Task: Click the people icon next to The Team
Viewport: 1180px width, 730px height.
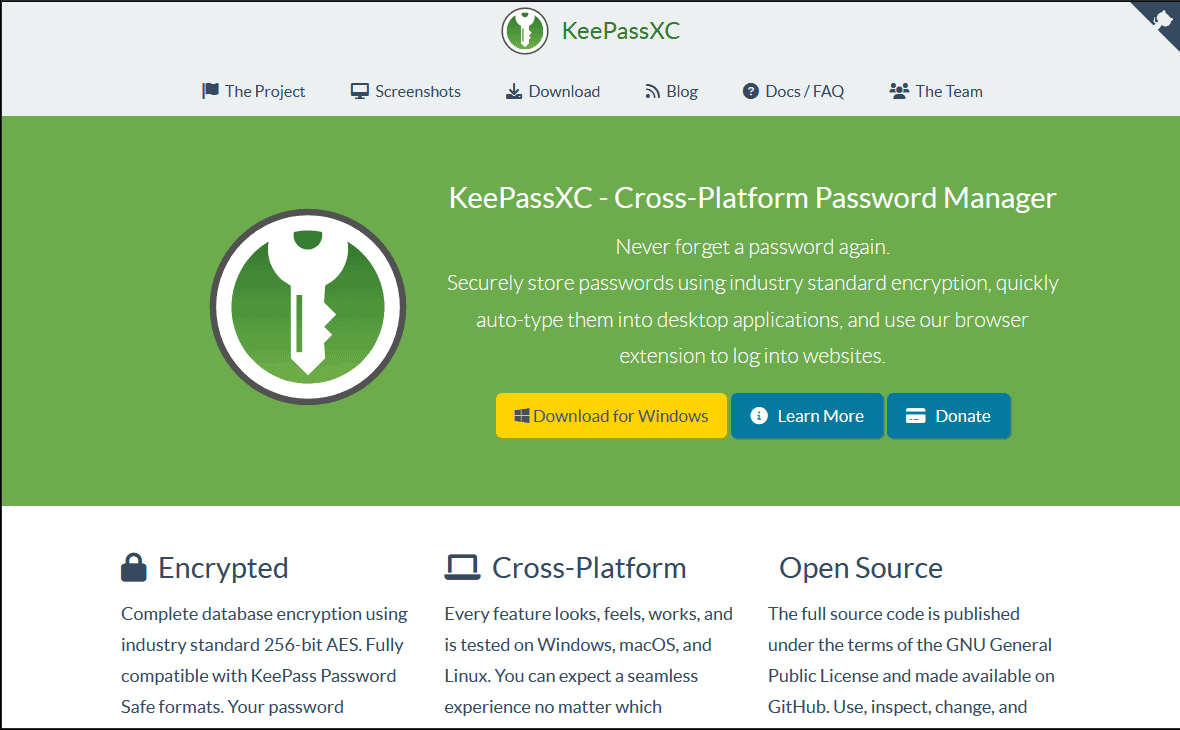Action: (x=898, y=90)
